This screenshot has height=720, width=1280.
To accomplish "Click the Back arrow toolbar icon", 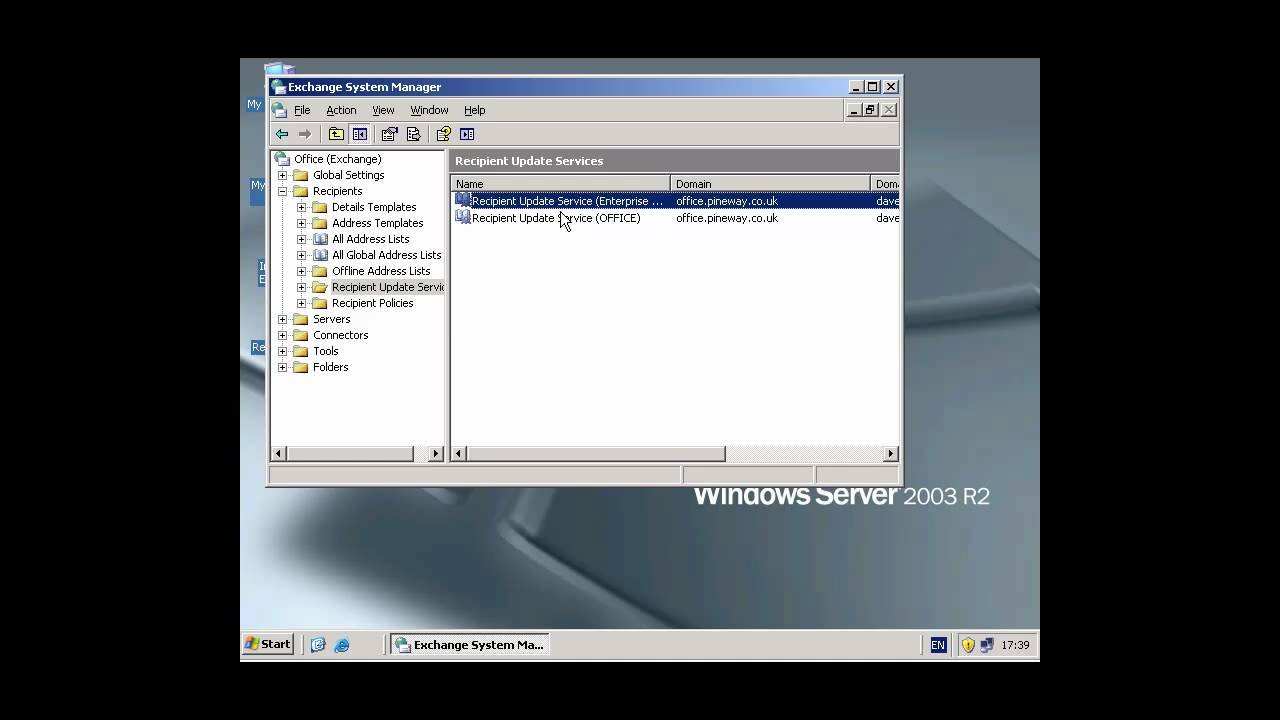I will 282,134.
